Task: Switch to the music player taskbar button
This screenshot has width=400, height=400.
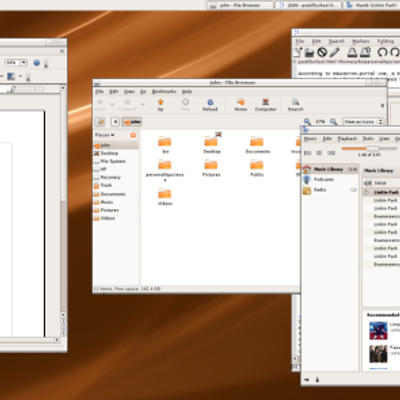Action: tap(372, 5)
